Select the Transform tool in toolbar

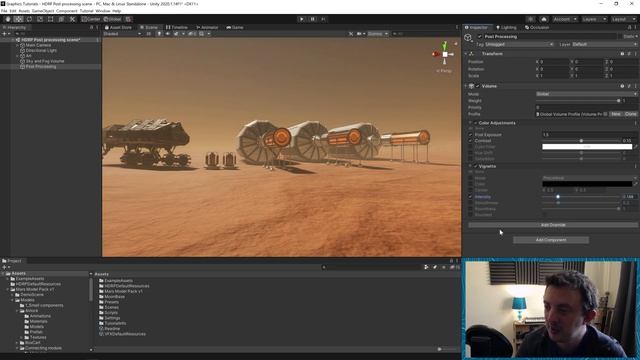[x=61, y=19]
